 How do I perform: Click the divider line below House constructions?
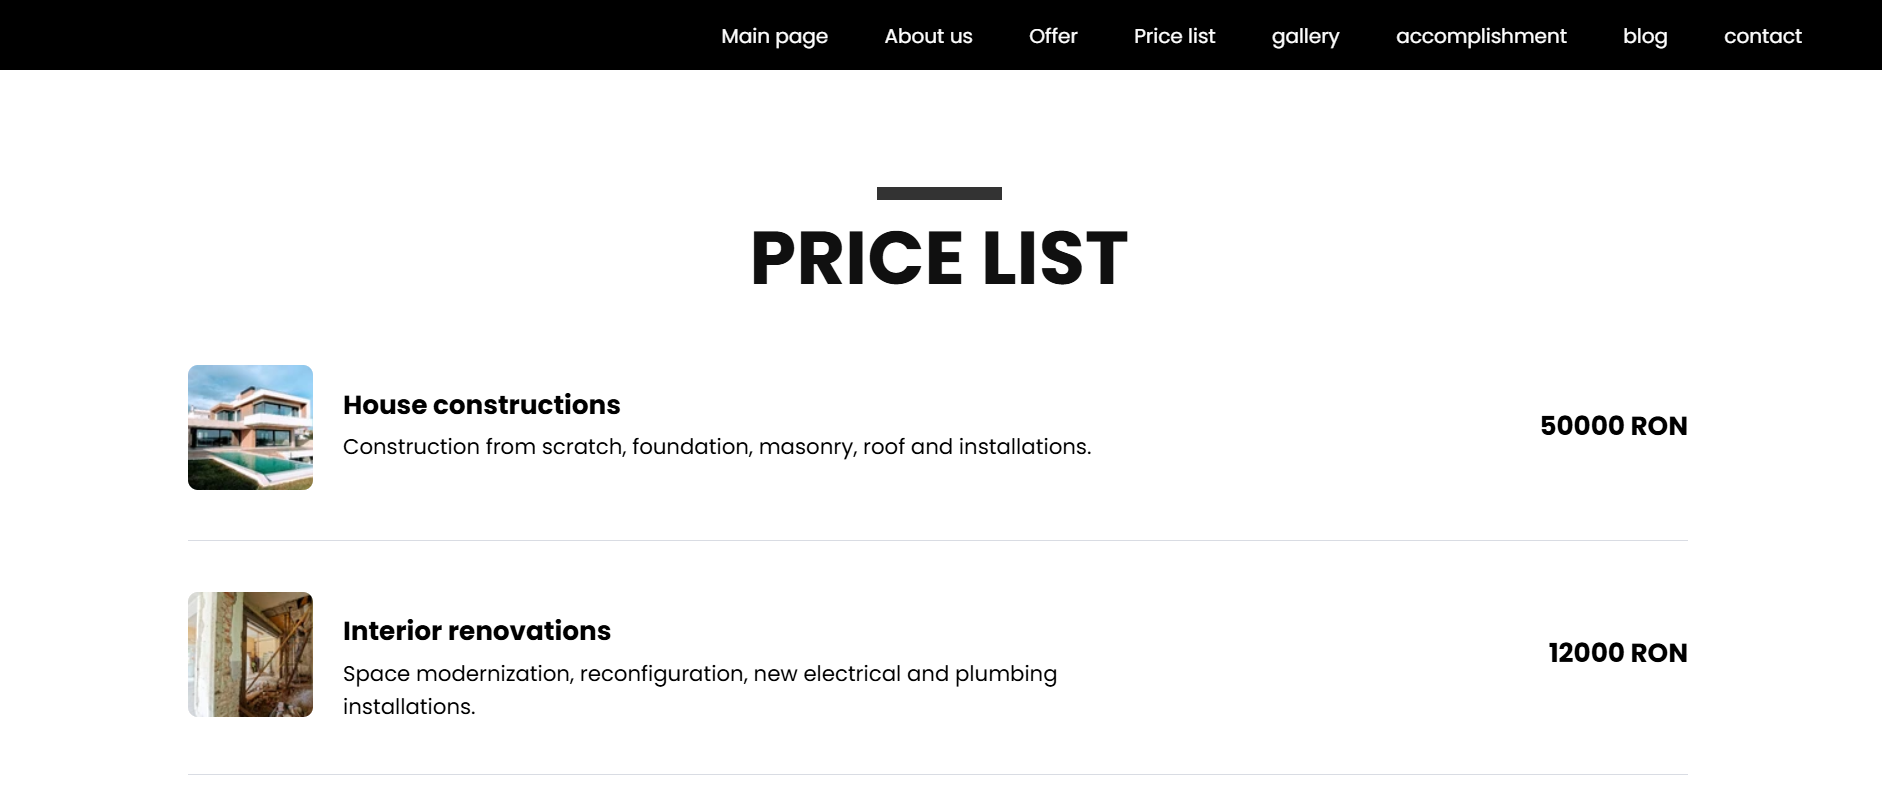tap(938, 540)
